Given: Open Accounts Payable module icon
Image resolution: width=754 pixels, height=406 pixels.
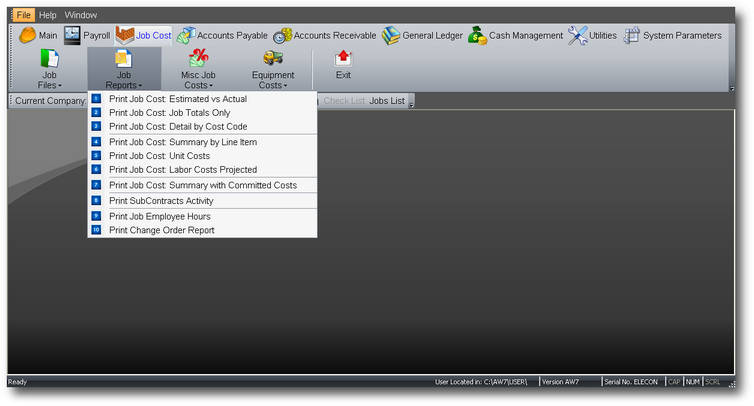Looking at the screenshot, I should click(186, 36).
